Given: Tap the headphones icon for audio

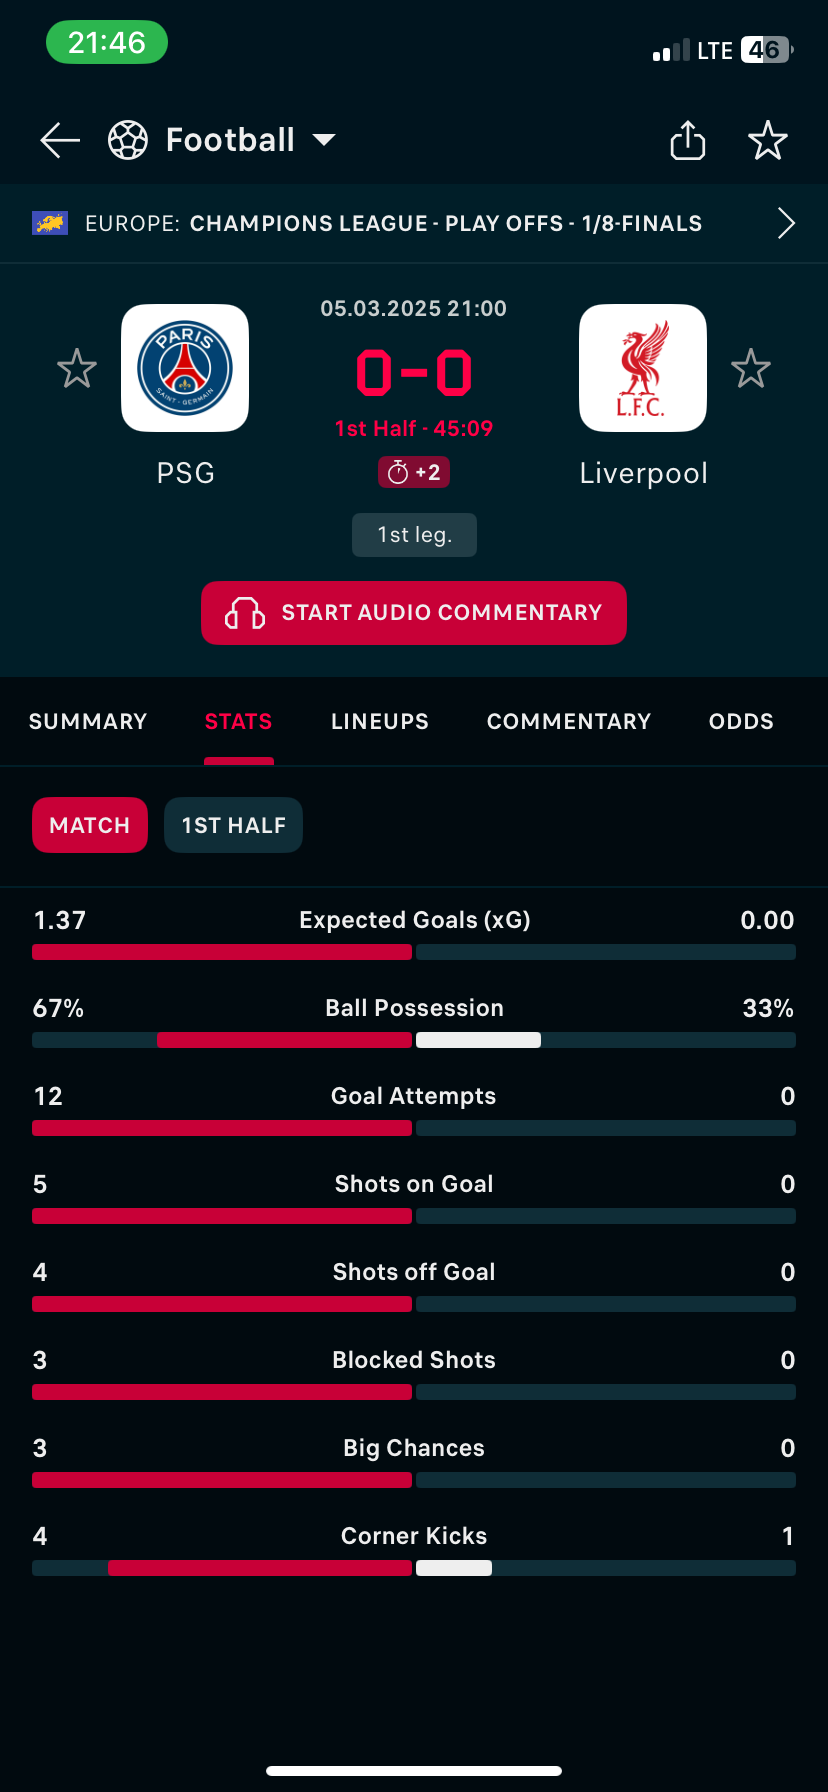Looking at the screenshot, I should pyautogui.click(x=245, y=613).
